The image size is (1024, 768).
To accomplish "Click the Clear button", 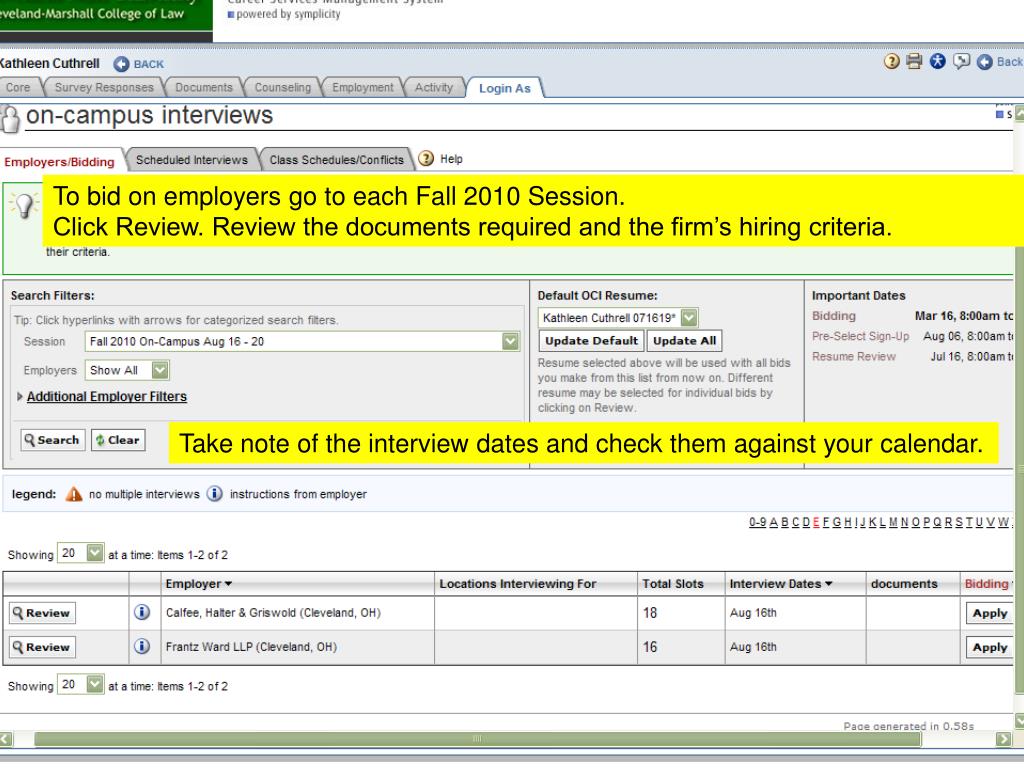I will coord(118,440).
